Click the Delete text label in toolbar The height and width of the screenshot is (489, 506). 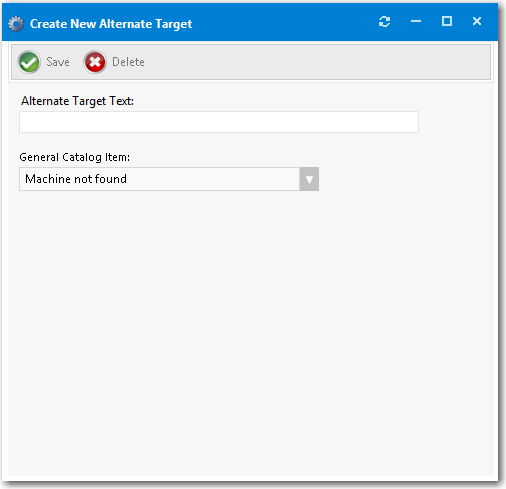pos(128,62)
